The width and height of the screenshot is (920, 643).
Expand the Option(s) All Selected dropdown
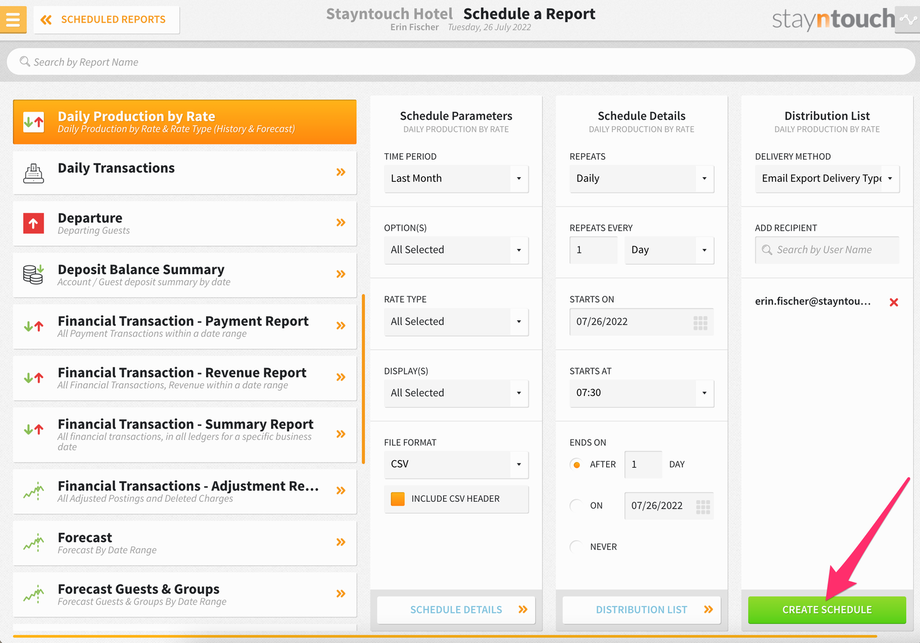click(x=456, y=250)
